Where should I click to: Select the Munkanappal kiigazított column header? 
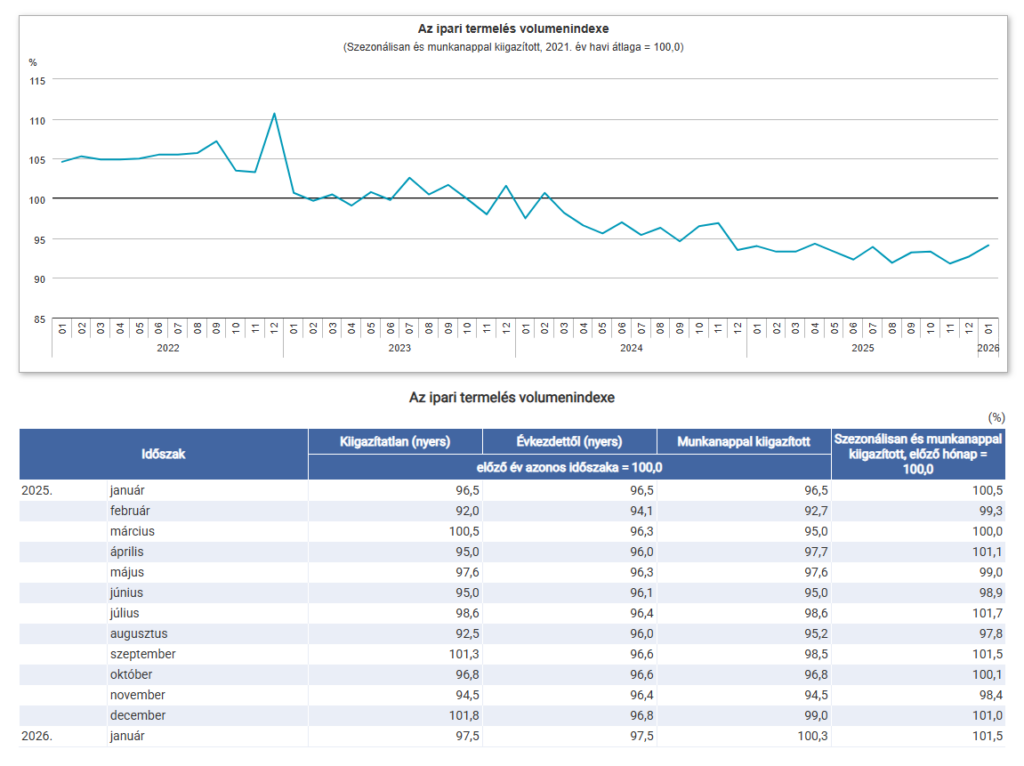743,441
